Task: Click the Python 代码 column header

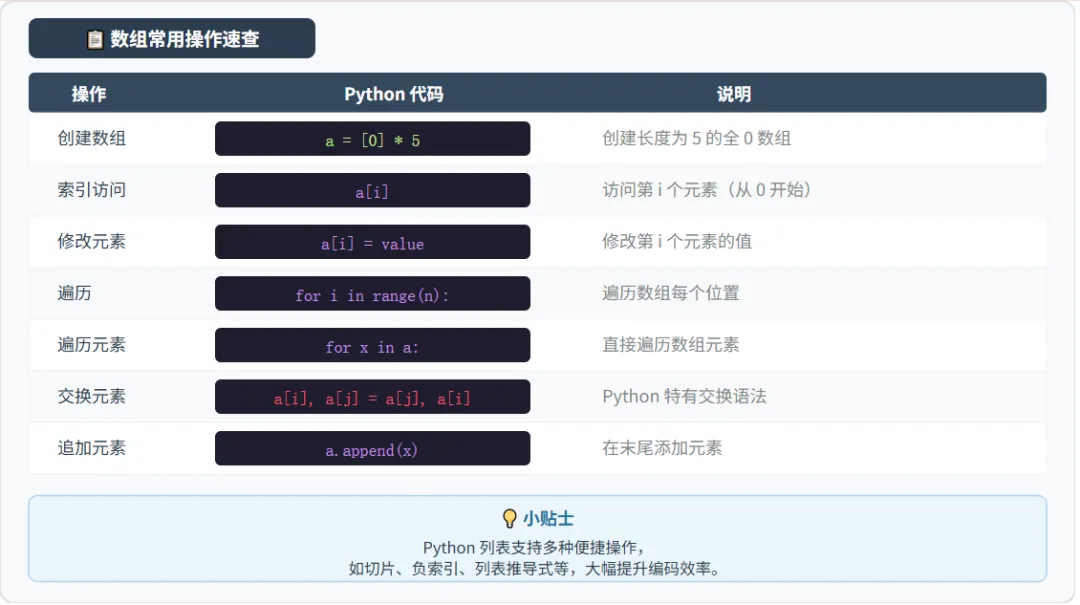Action: 393,94
